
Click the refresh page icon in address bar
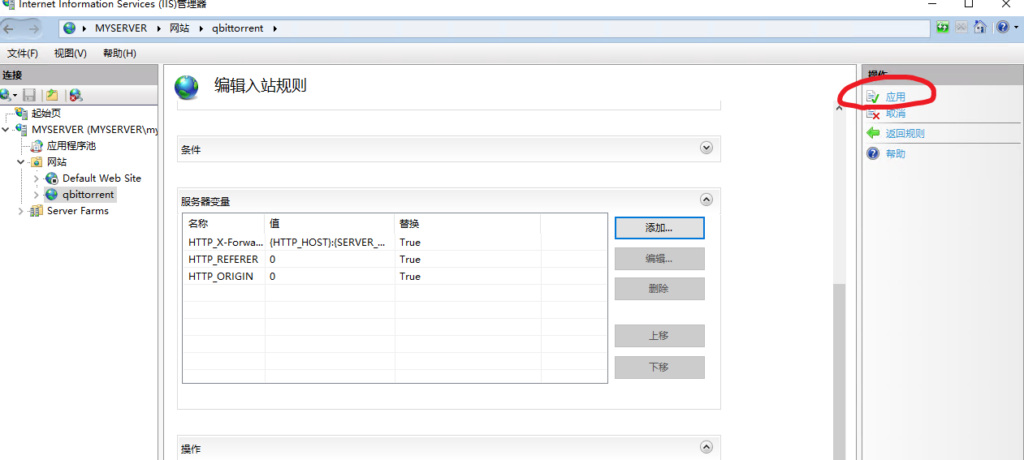(x=943, y=28)
